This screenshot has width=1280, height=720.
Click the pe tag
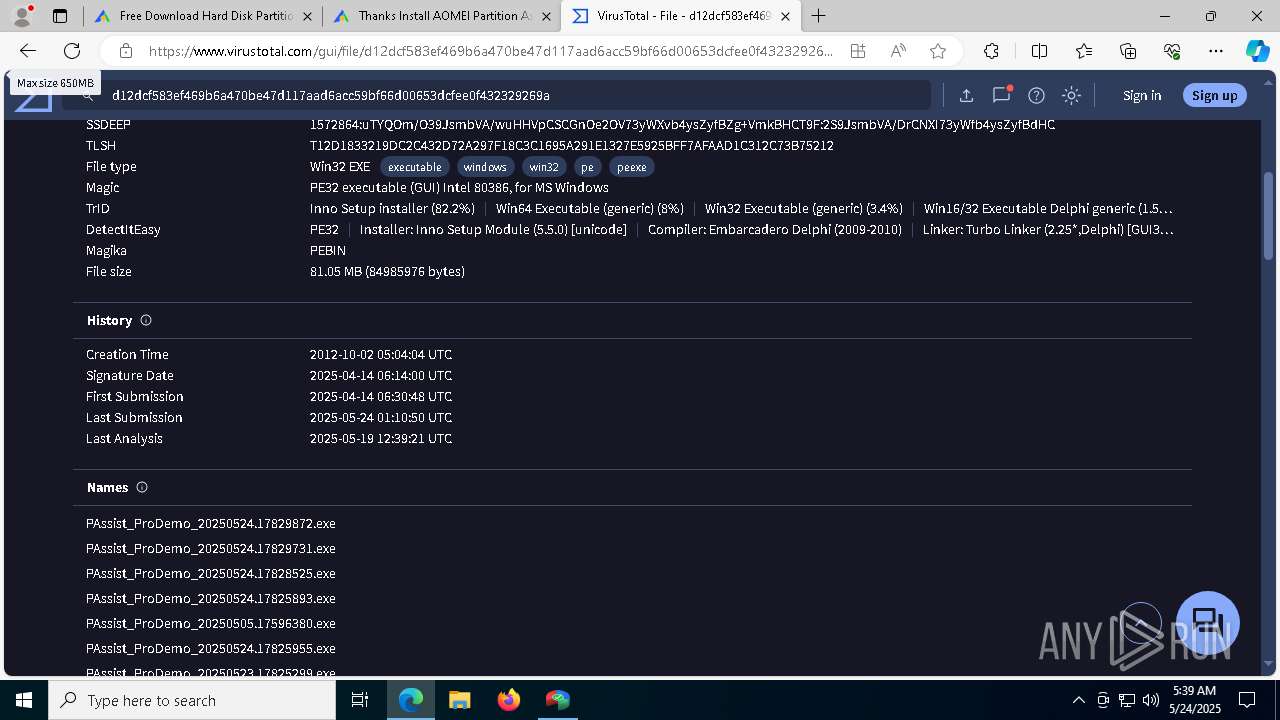click(587, 167)
